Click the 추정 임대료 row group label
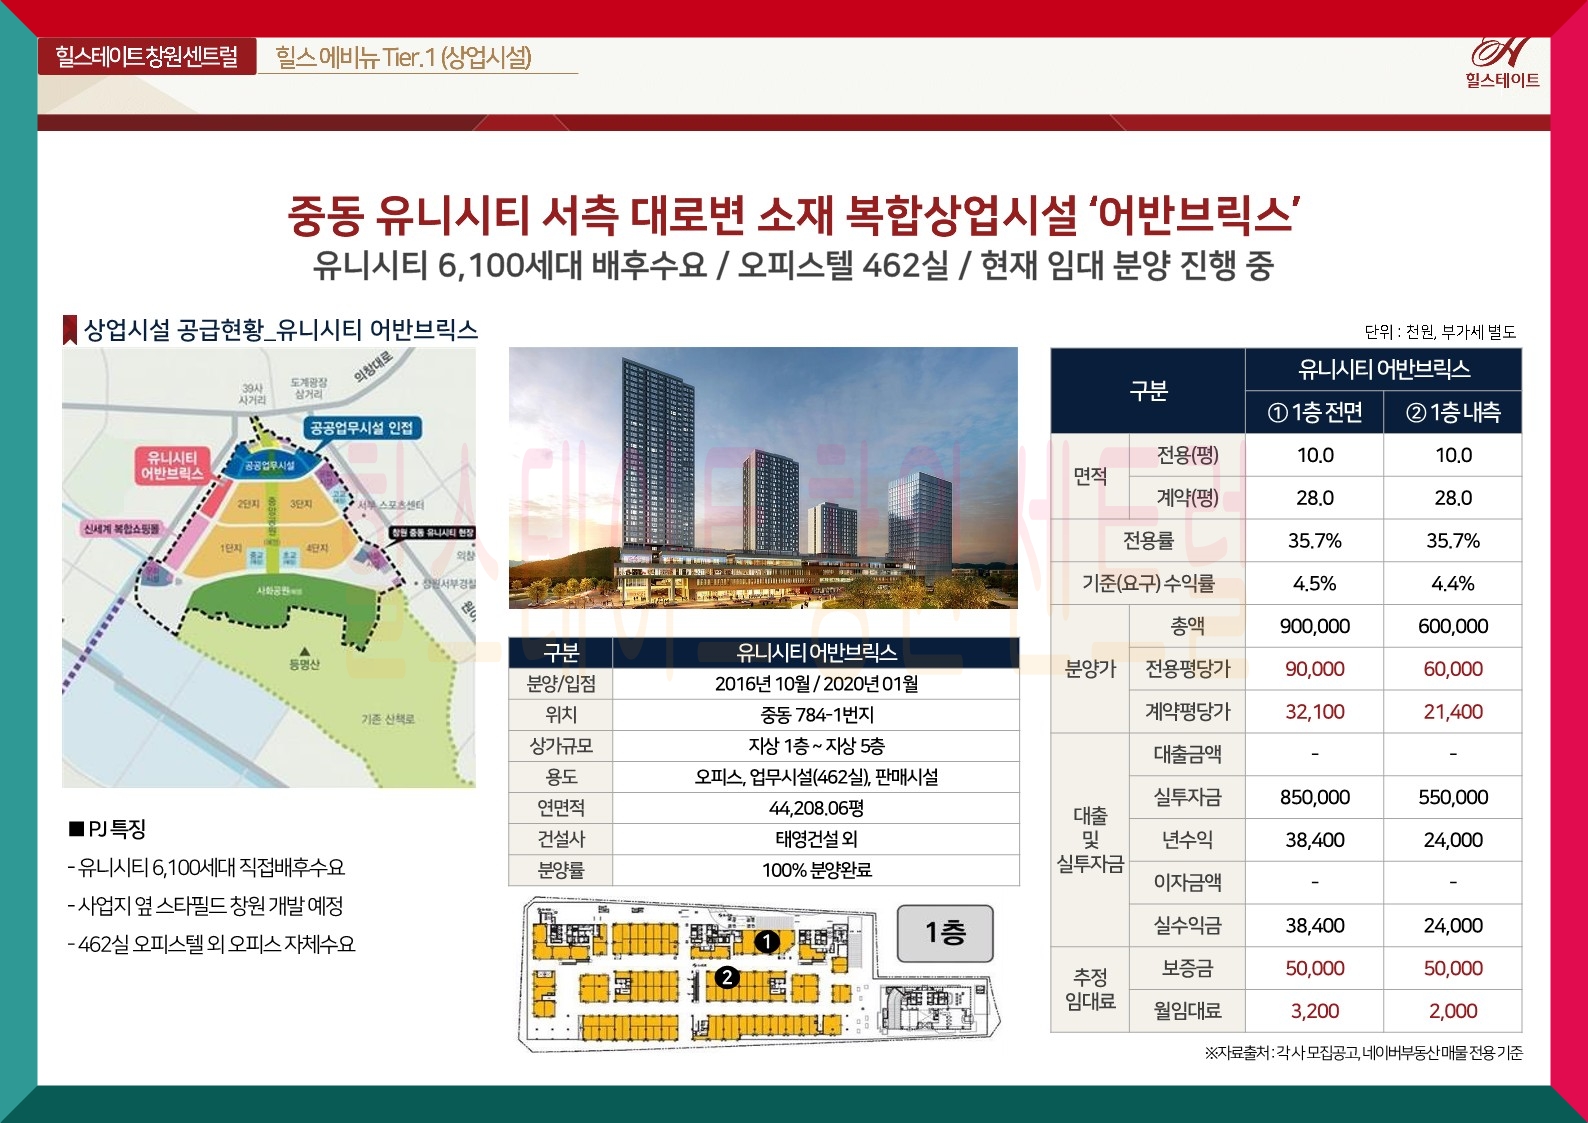The height and width of the screenshot is (1123, 1588). coord(1090,989)
